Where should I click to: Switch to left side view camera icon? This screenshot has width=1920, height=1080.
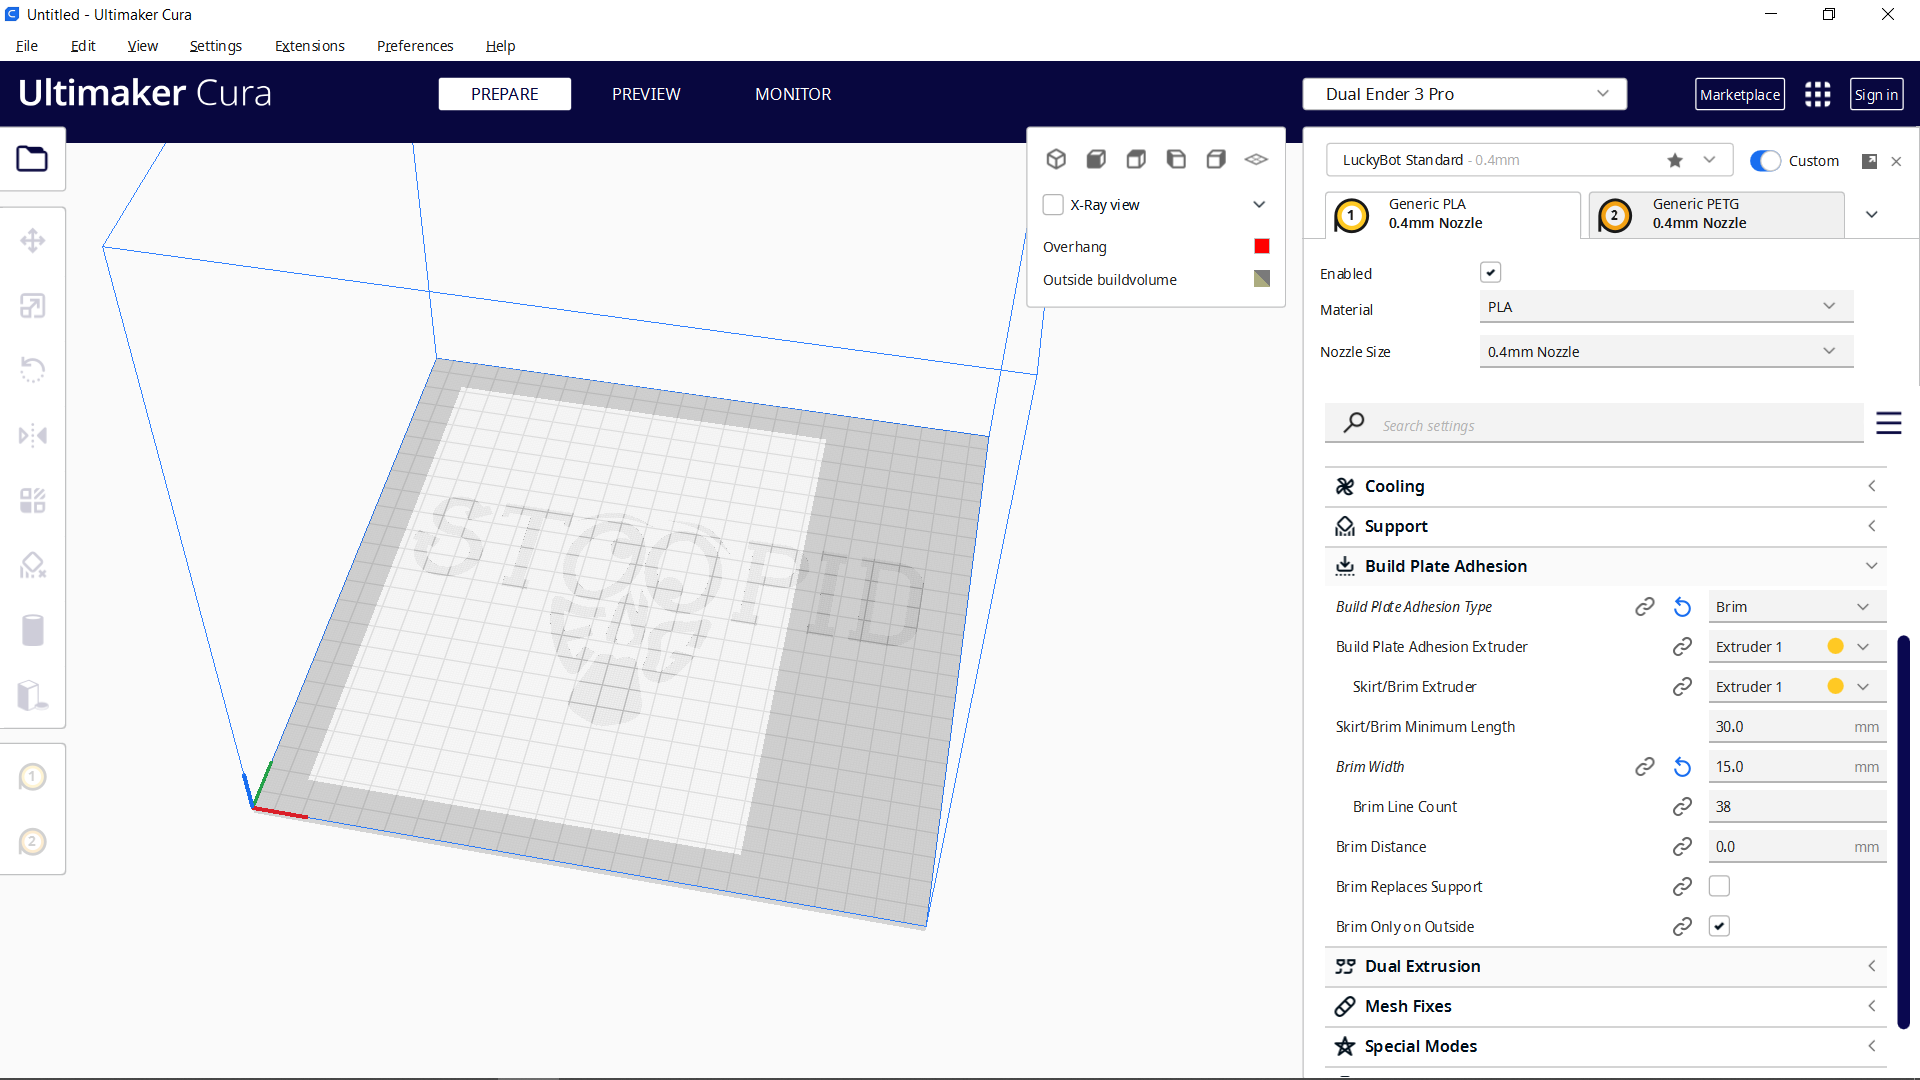pos(1176,159)
